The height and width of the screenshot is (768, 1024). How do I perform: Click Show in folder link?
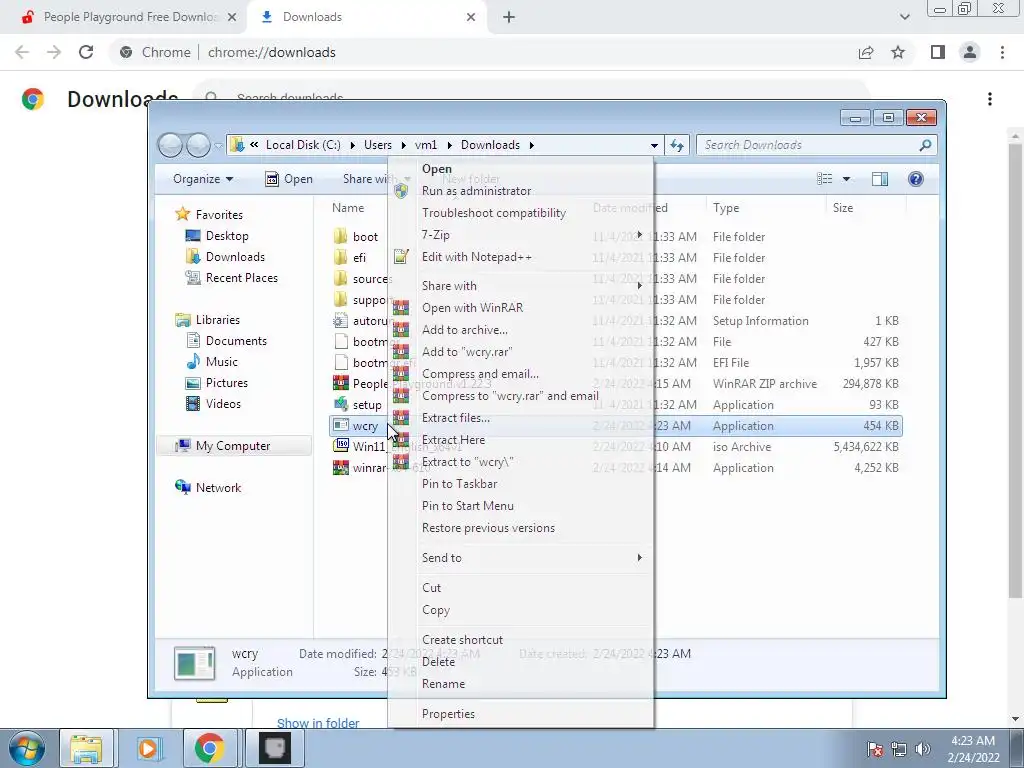click(x=318, y=723)
